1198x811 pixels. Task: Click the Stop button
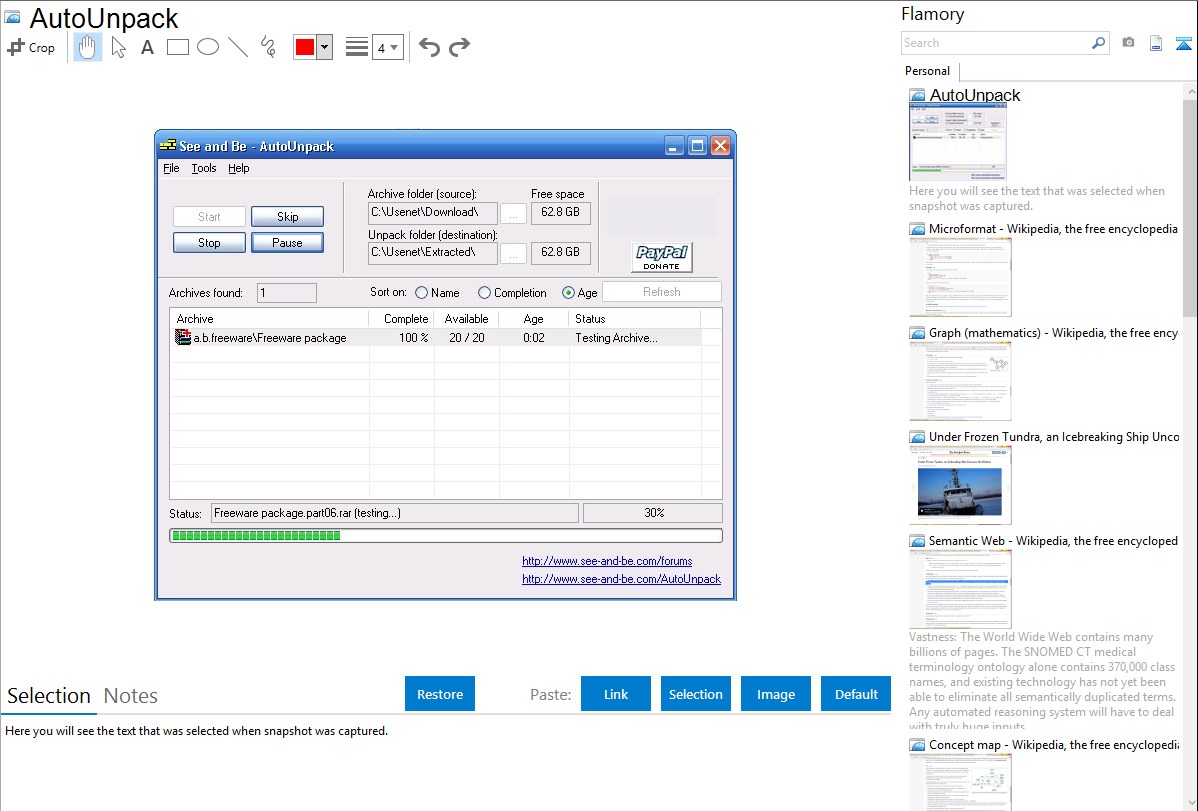[x=209, y=243]
